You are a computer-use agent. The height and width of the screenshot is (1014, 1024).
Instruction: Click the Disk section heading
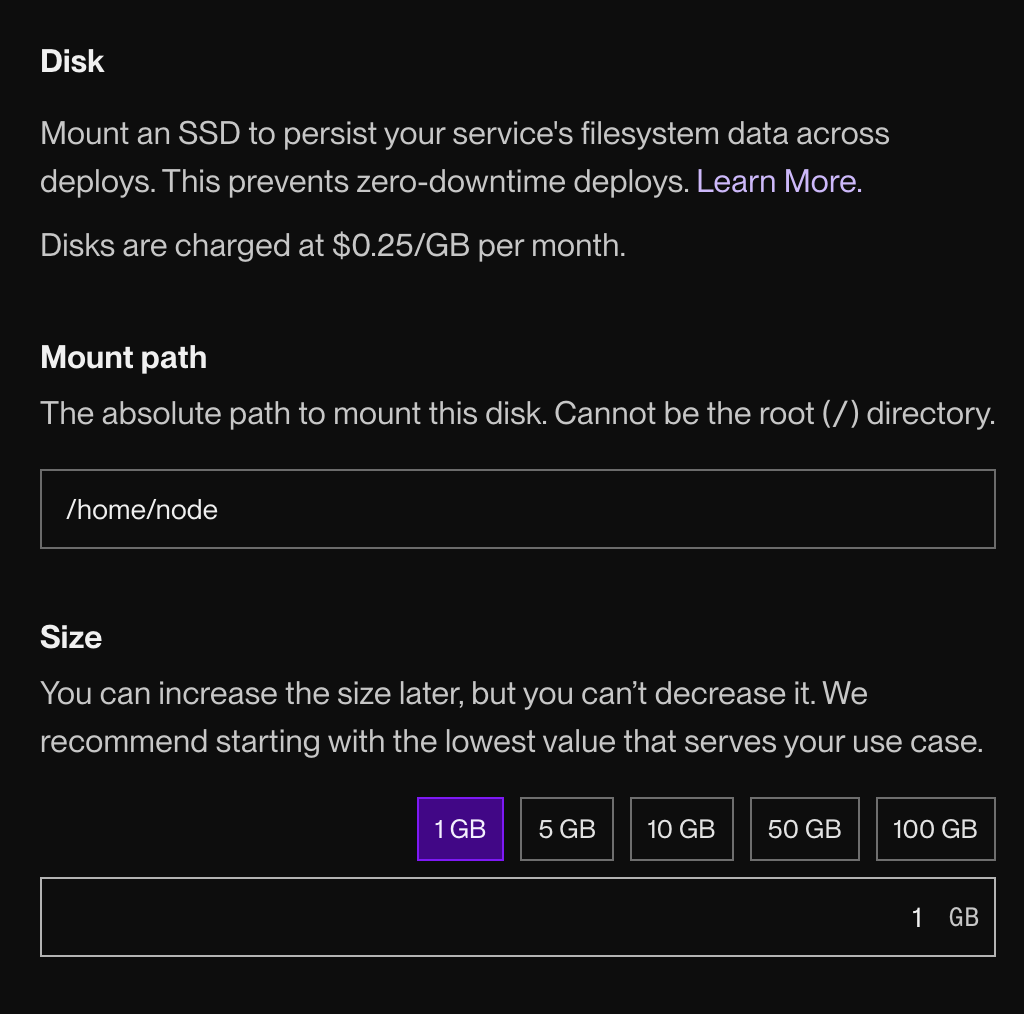[71, 61]
